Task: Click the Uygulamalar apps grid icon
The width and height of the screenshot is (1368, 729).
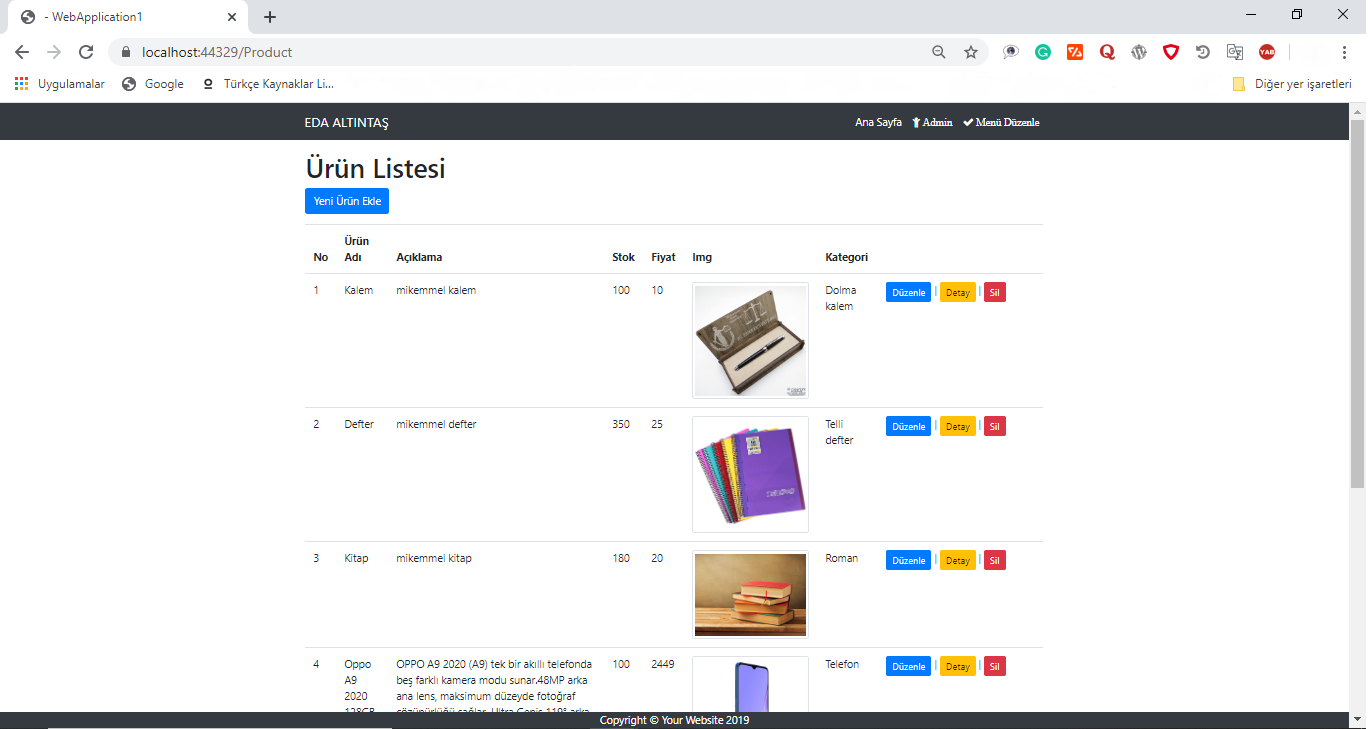Action: [21, 84]
